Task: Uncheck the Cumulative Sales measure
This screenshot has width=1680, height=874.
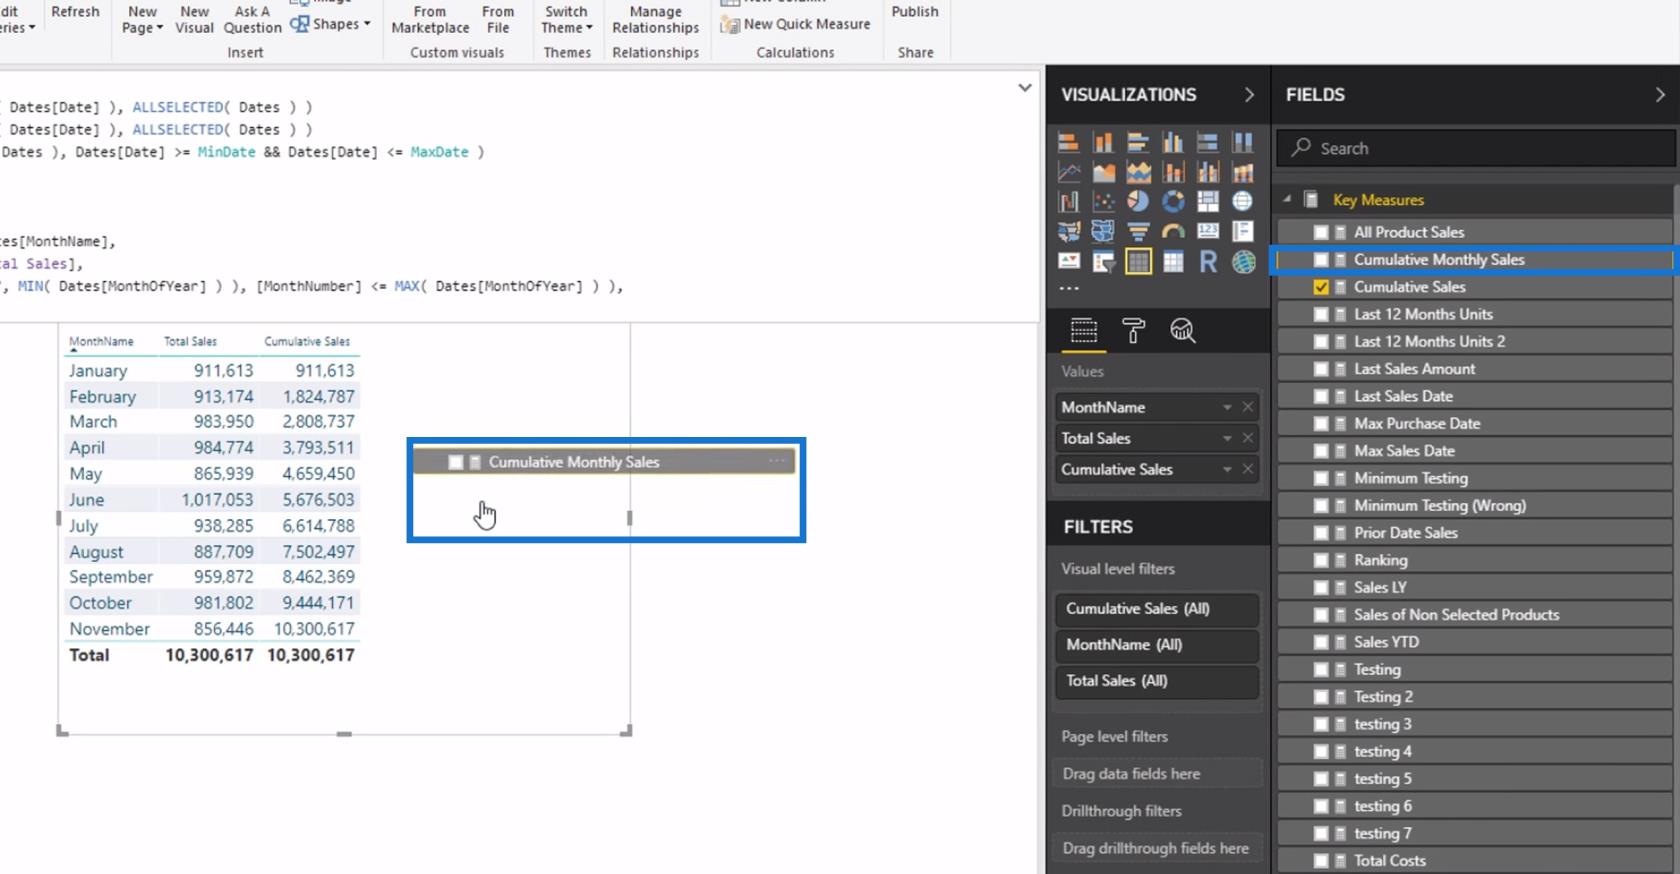Action: [x=1321, y=287]
